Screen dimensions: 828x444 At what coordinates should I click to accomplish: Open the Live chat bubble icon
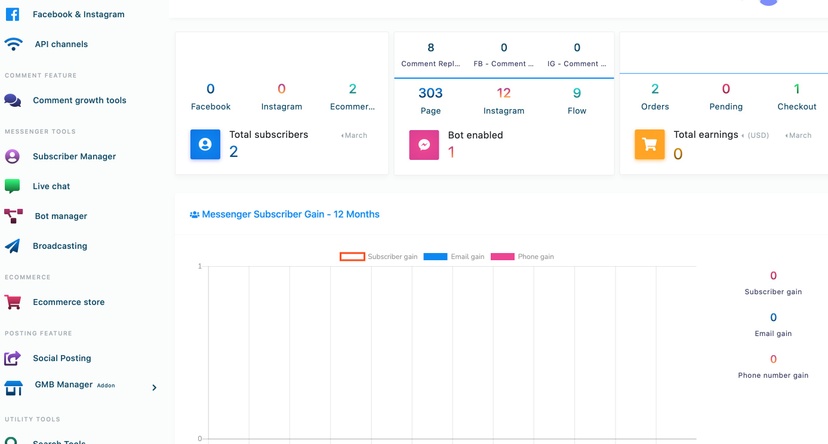12,186
